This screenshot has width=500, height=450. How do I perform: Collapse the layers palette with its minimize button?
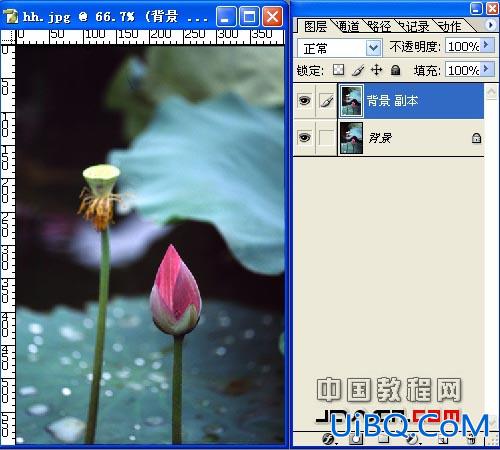tap(476, 8)
